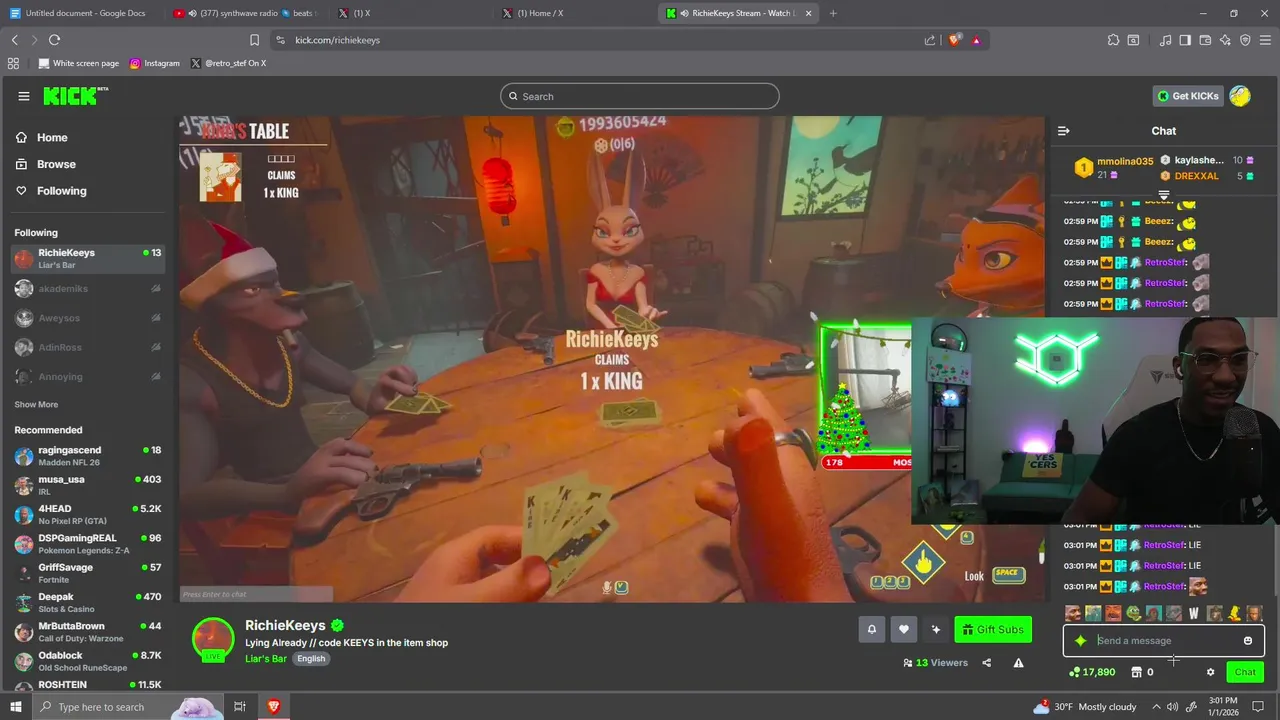
Task: Open Brave Wallet icon
Action: [x=1205, y=40]
